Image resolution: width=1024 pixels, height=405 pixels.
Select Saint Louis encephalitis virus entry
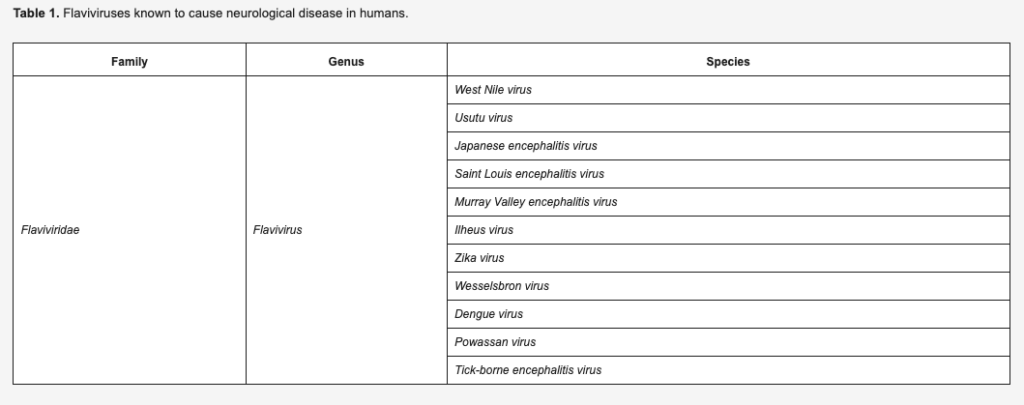[x=728, y=174]
